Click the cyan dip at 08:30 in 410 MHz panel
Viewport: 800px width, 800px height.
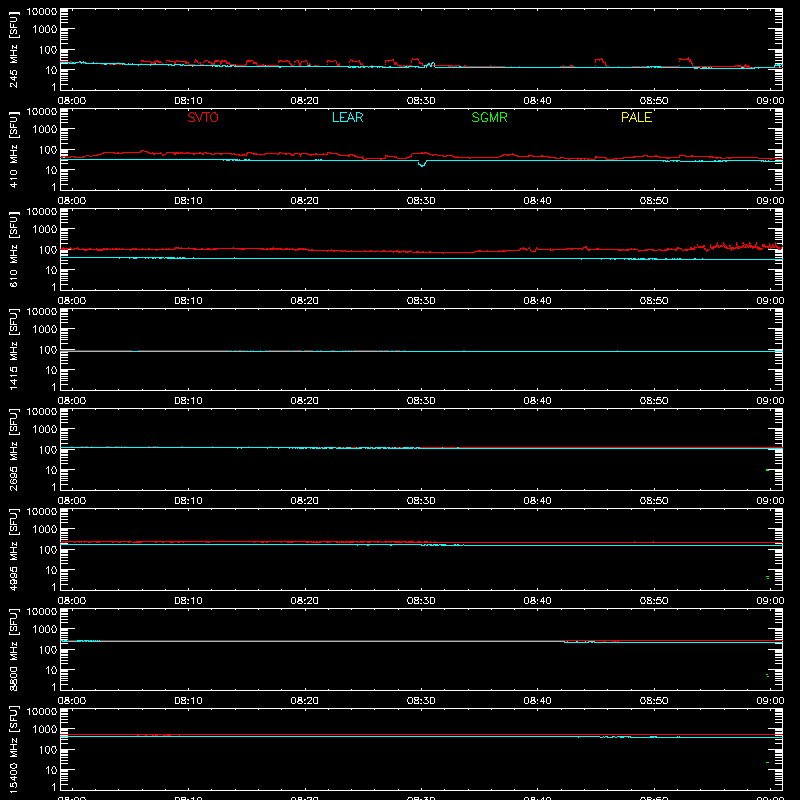coord(421,163)
